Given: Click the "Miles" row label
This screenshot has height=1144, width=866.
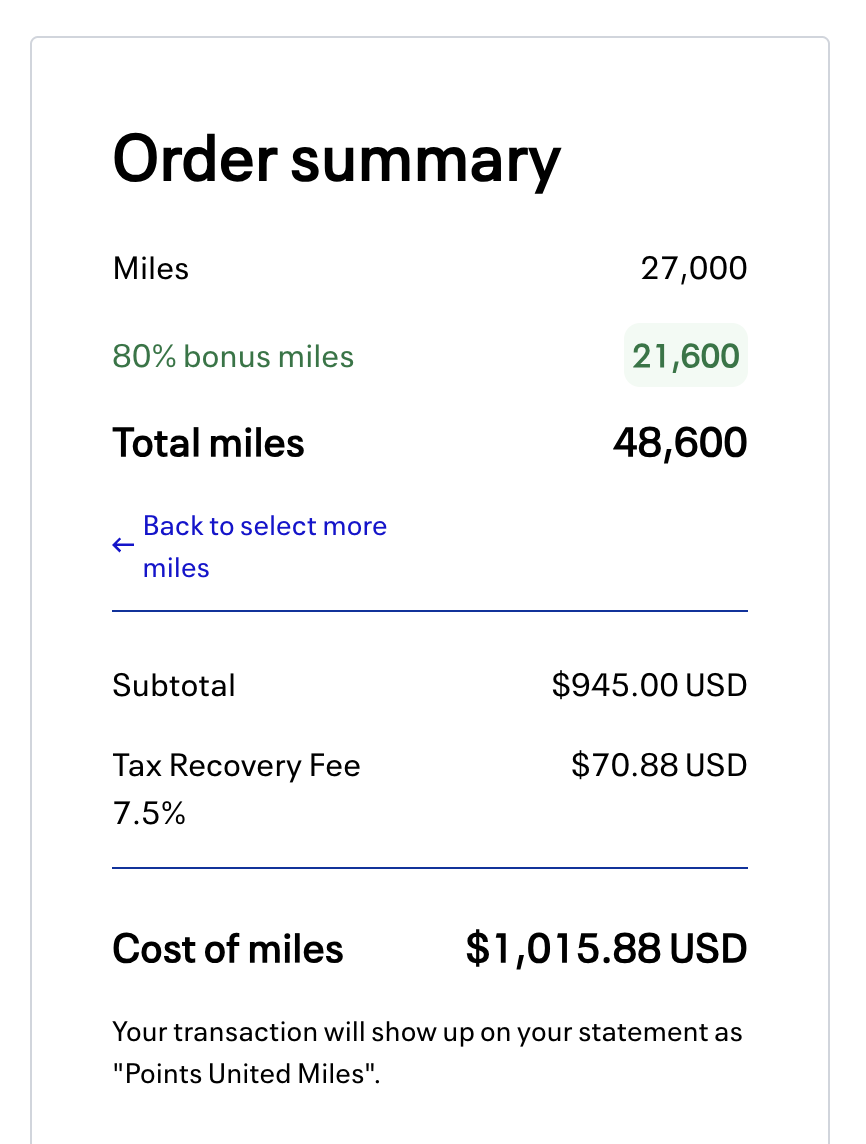Looking at the screenshot, I should (x=151, y=268).
